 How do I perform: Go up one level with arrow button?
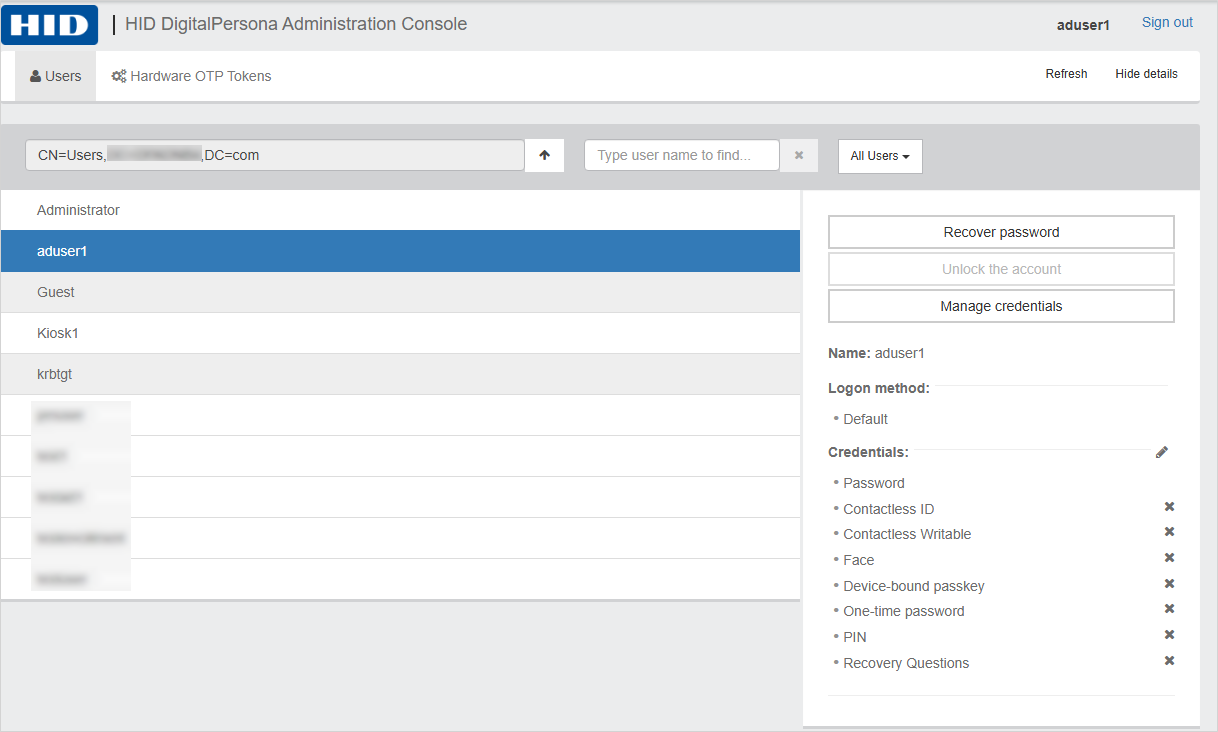(x=544, y=155)
